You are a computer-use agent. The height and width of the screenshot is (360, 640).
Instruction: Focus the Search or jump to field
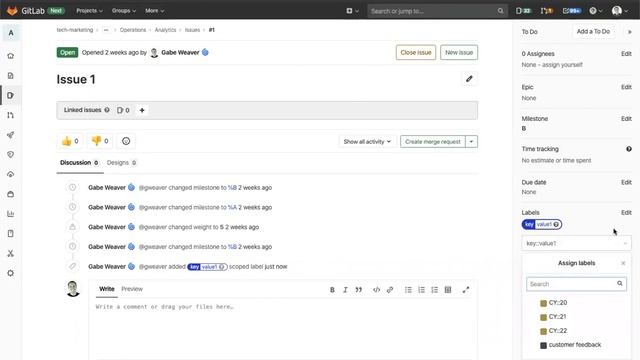point(437,11)
